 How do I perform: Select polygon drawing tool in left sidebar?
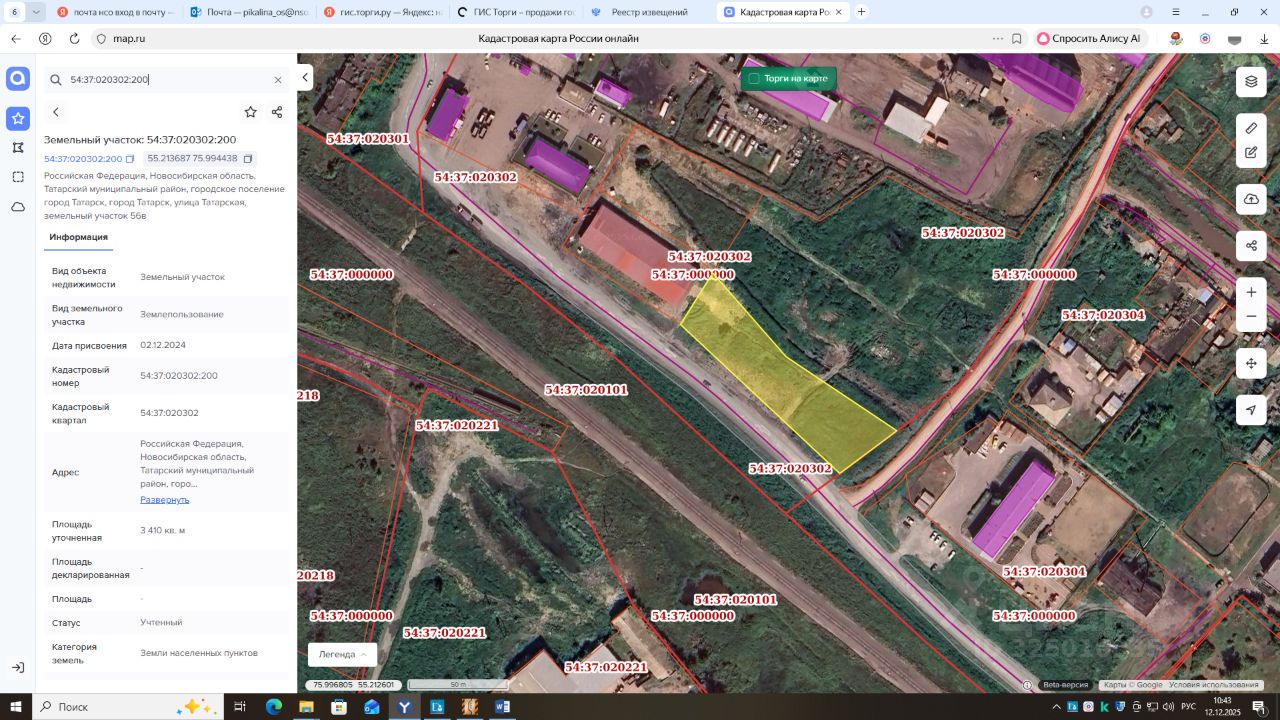[x=18, y=148]
